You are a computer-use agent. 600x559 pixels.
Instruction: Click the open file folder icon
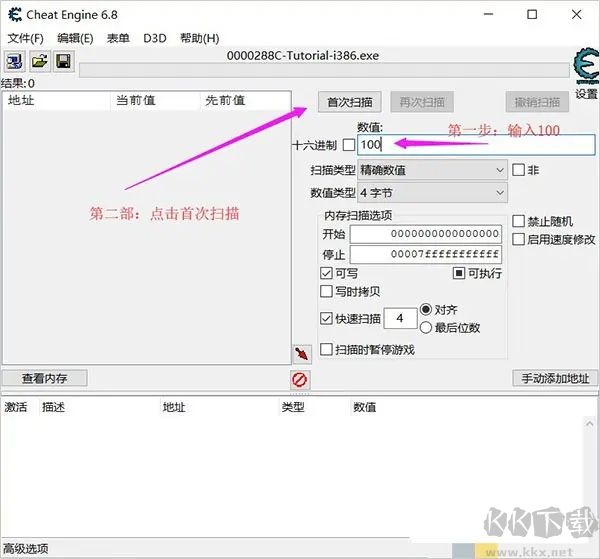point(39,62)
